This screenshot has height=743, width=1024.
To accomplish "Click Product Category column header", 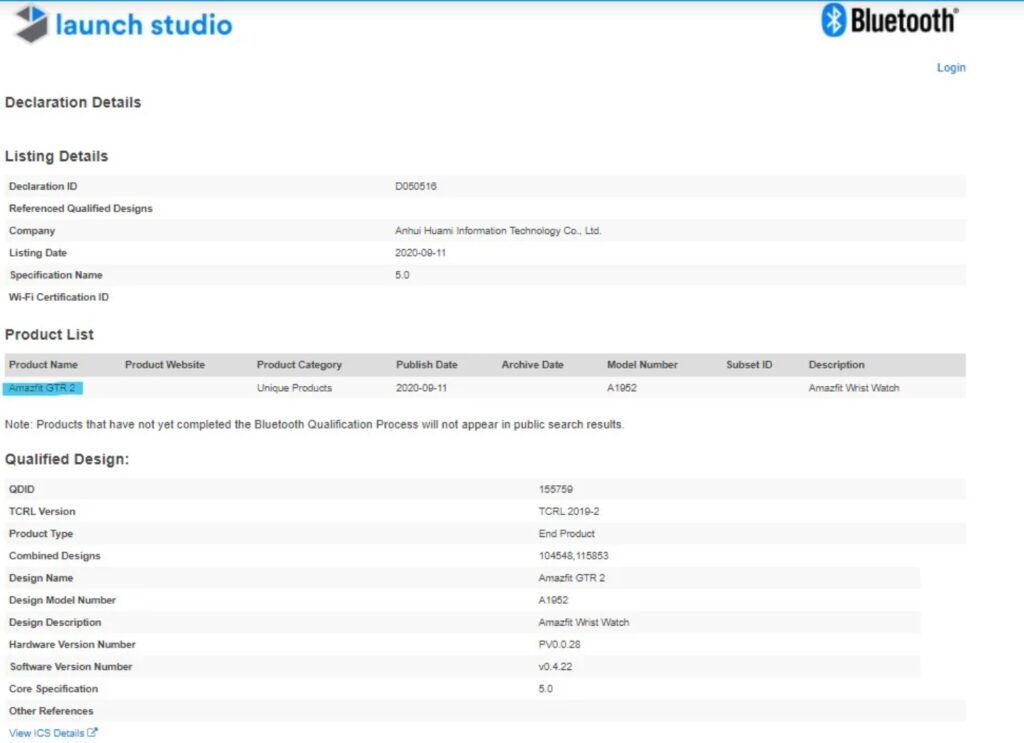I will 299,364.
